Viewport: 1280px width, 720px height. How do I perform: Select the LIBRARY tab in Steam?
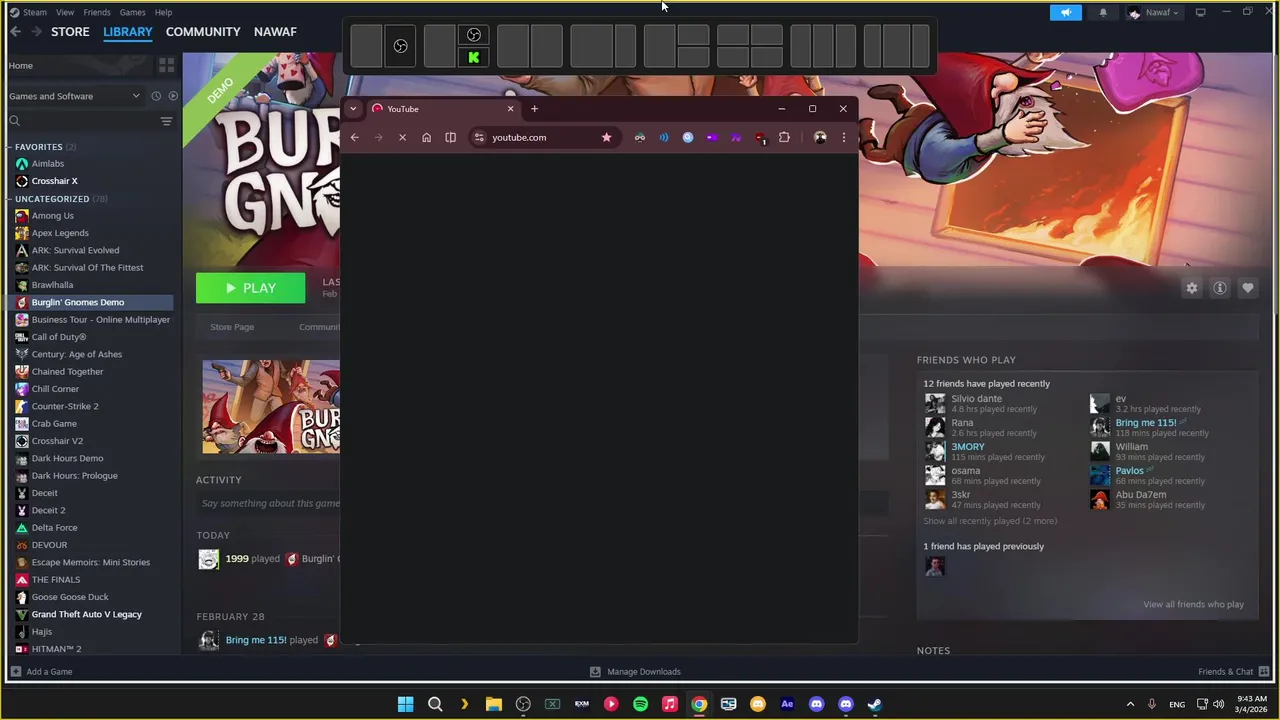tap(128, 32)
